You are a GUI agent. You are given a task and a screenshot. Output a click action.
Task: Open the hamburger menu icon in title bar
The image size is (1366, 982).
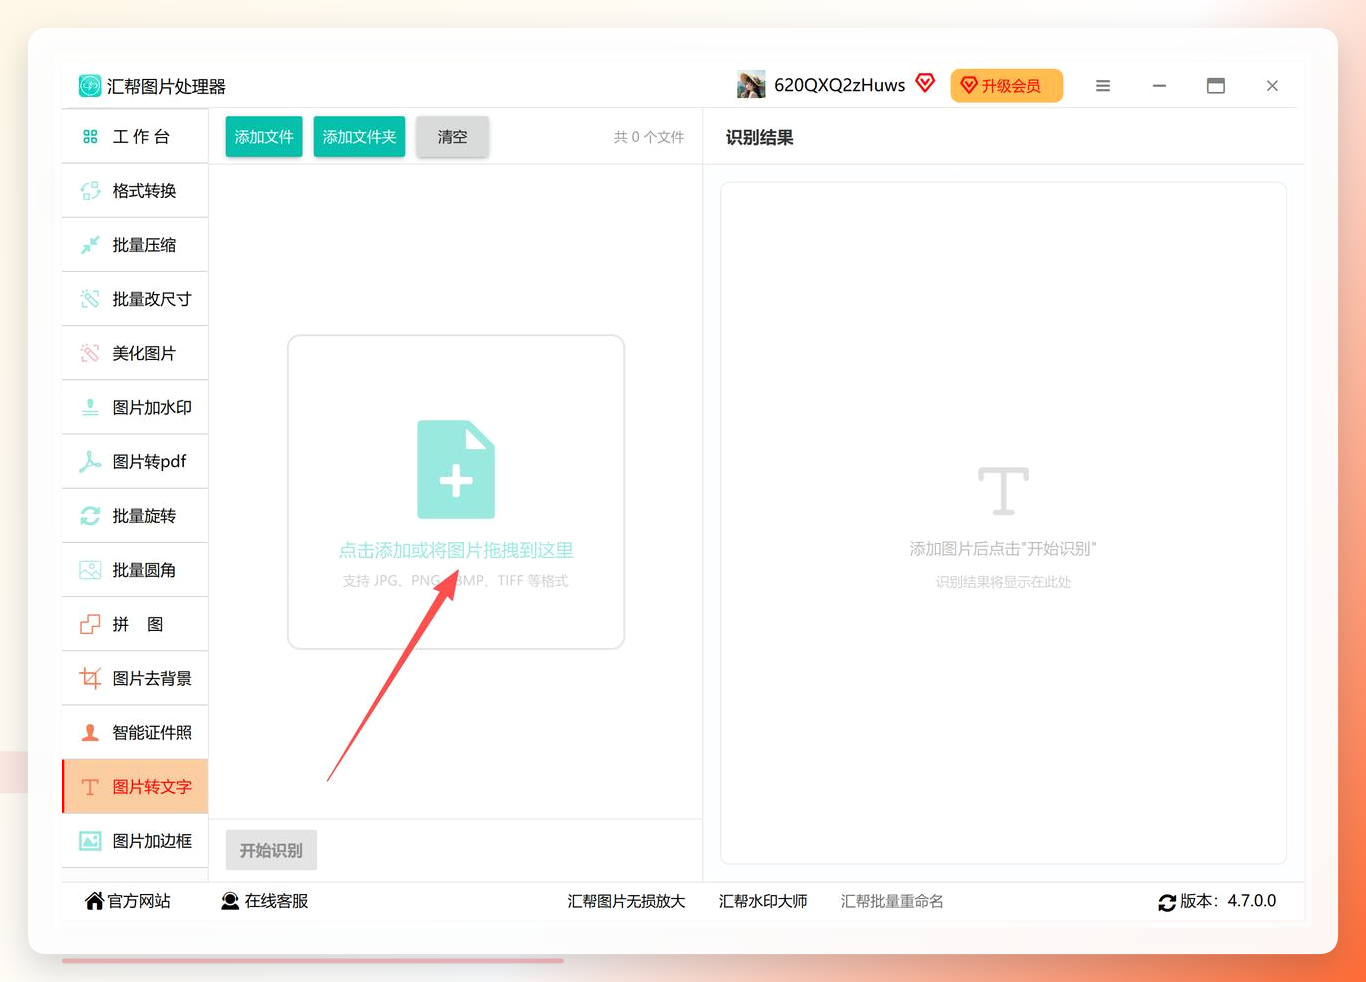click(1103, 86)
